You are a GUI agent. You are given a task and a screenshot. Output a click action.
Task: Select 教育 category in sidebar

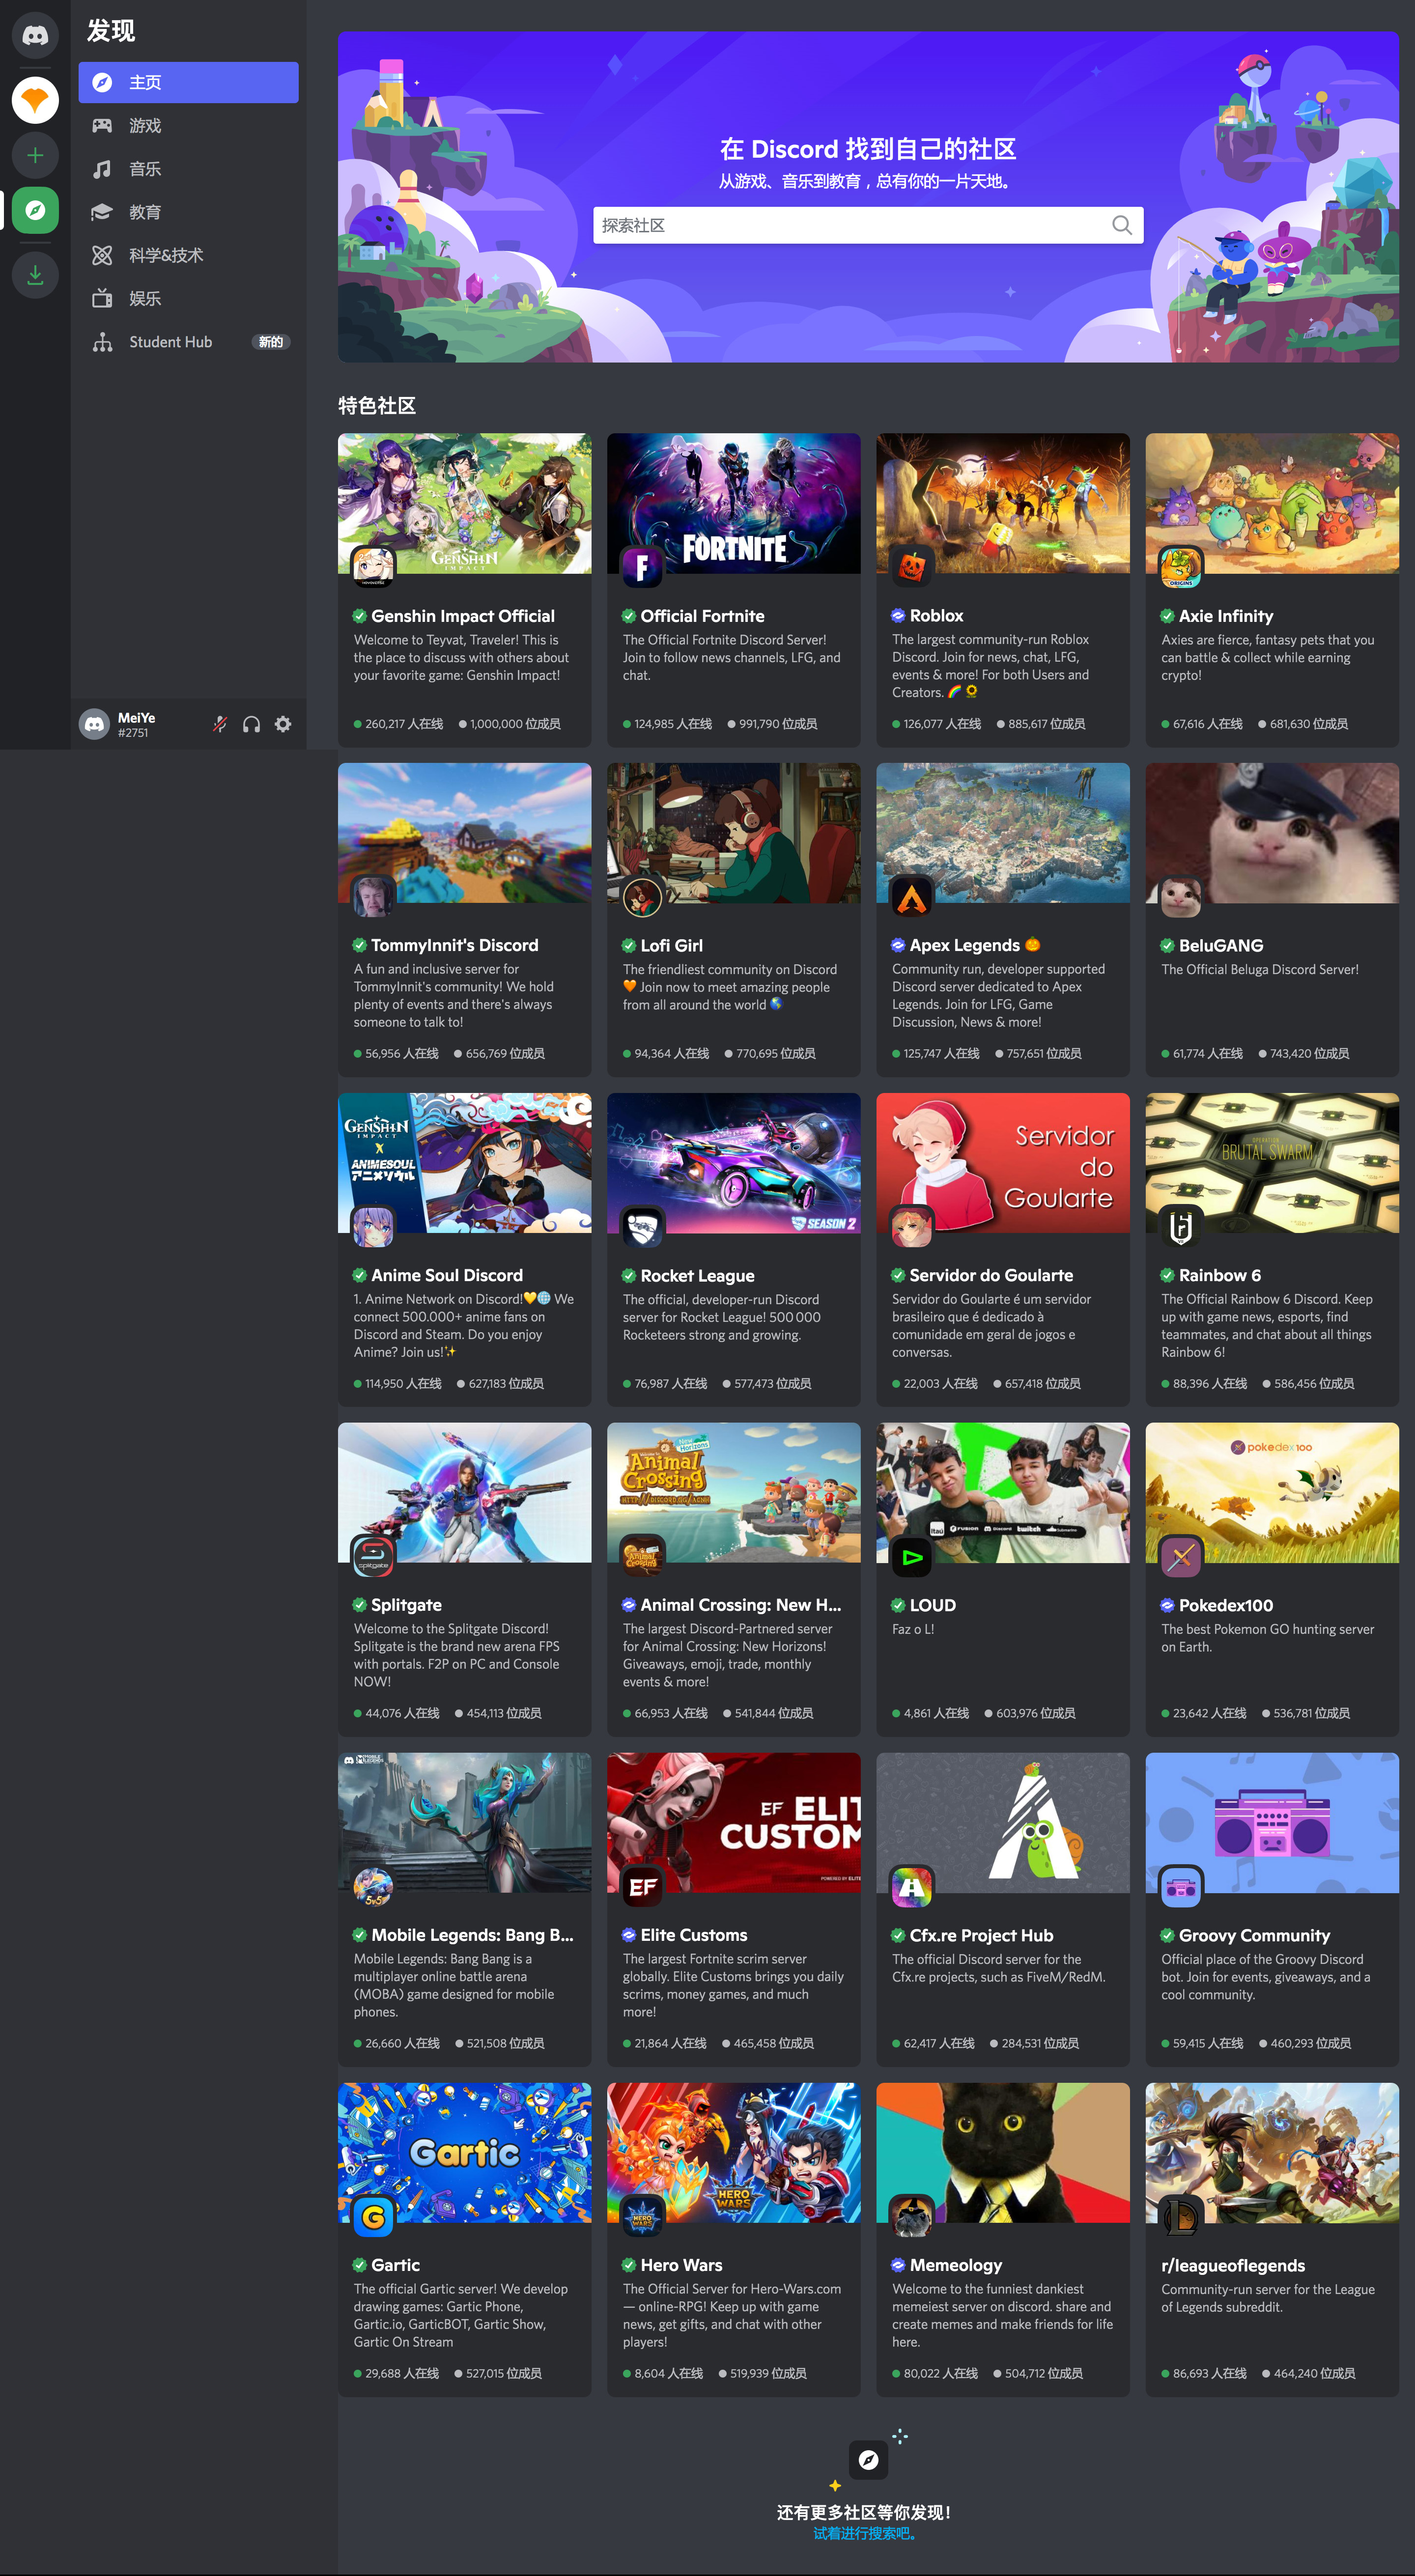tap(189, 212)
